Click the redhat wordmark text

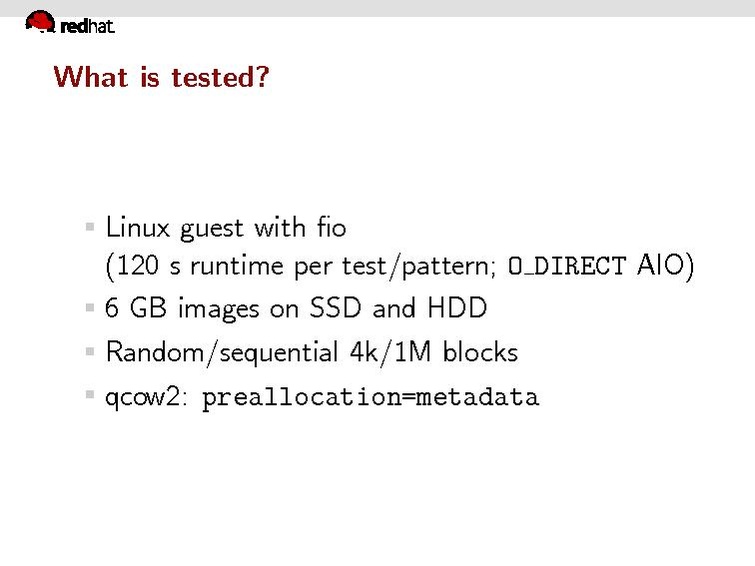tap(88, 28)
